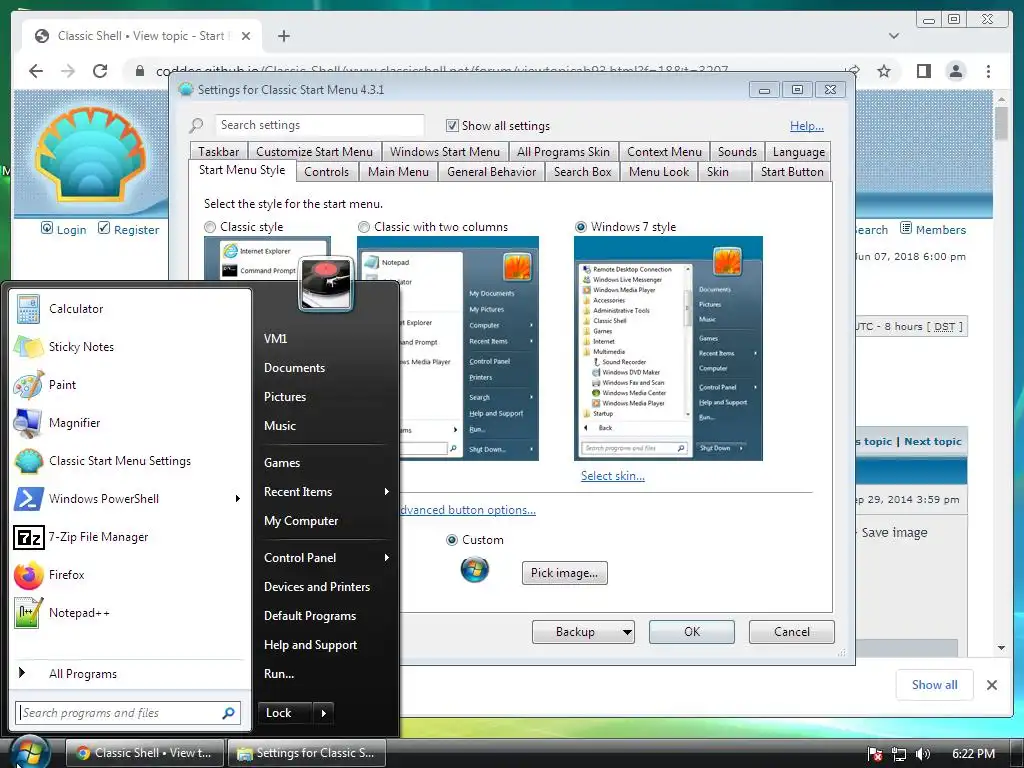Select the Custom button radio option
Image resolution: width=1024 pixels, height=768 pixels.
[x=451, y=540]
